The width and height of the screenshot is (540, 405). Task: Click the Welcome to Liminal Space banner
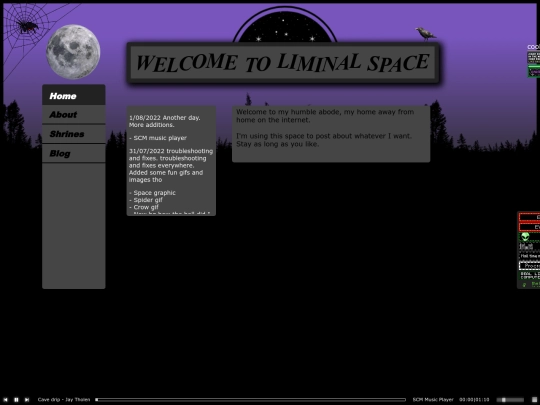pos(283,63)
